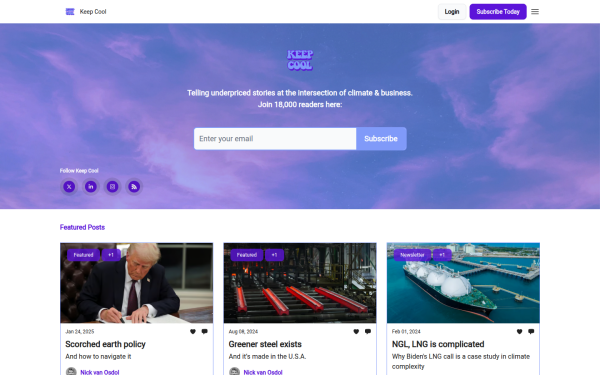Like the Scorched earth policy post
The image size is (600, 375).
(x=193, y=331)
